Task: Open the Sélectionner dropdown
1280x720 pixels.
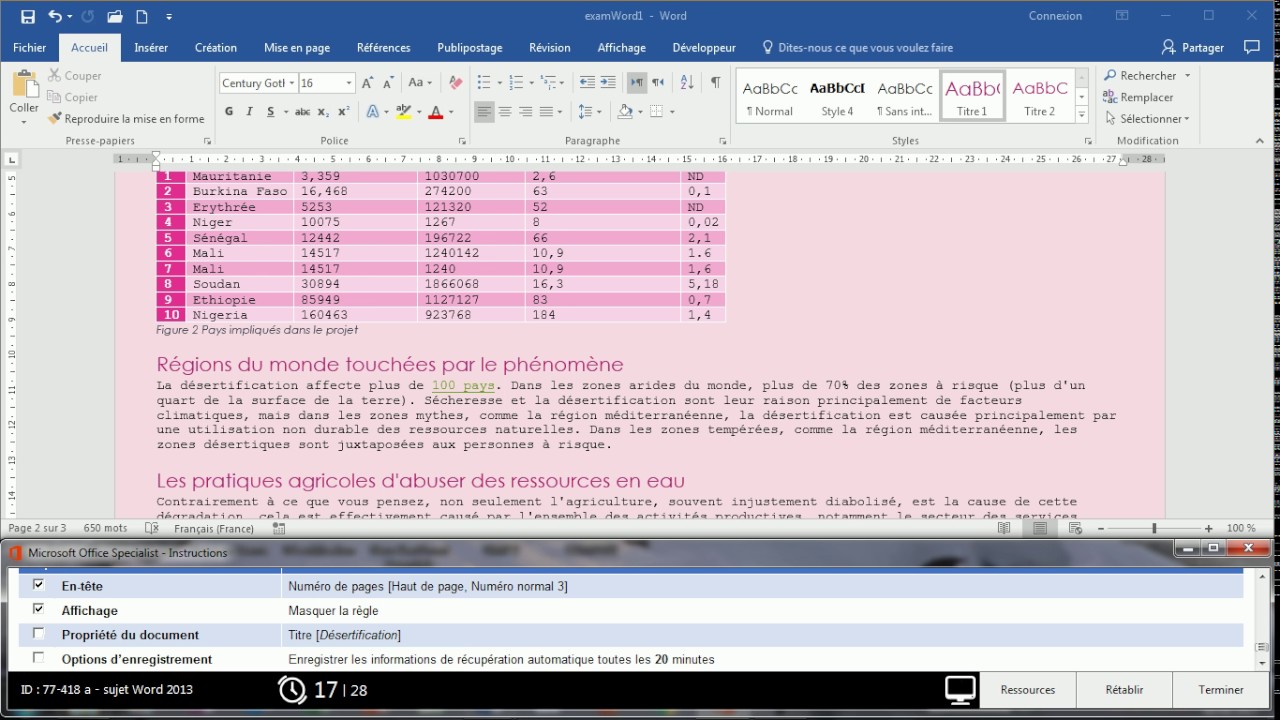Action: point(1146,119)
